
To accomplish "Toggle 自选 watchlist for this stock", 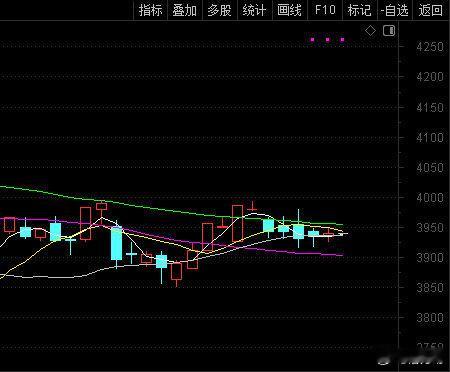I will [395, 10].
